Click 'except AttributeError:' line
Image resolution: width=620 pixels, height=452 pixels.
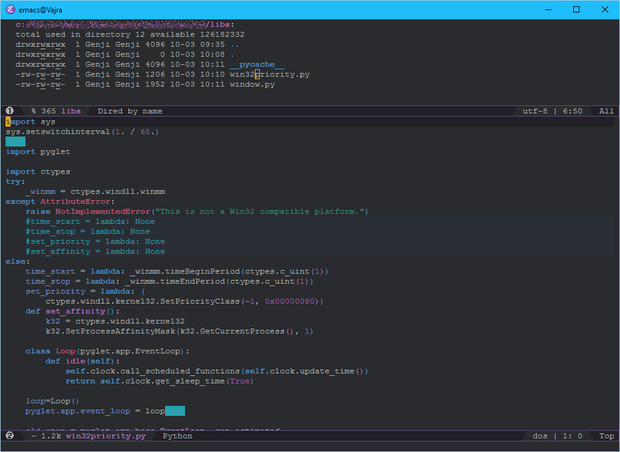point(60,202)
